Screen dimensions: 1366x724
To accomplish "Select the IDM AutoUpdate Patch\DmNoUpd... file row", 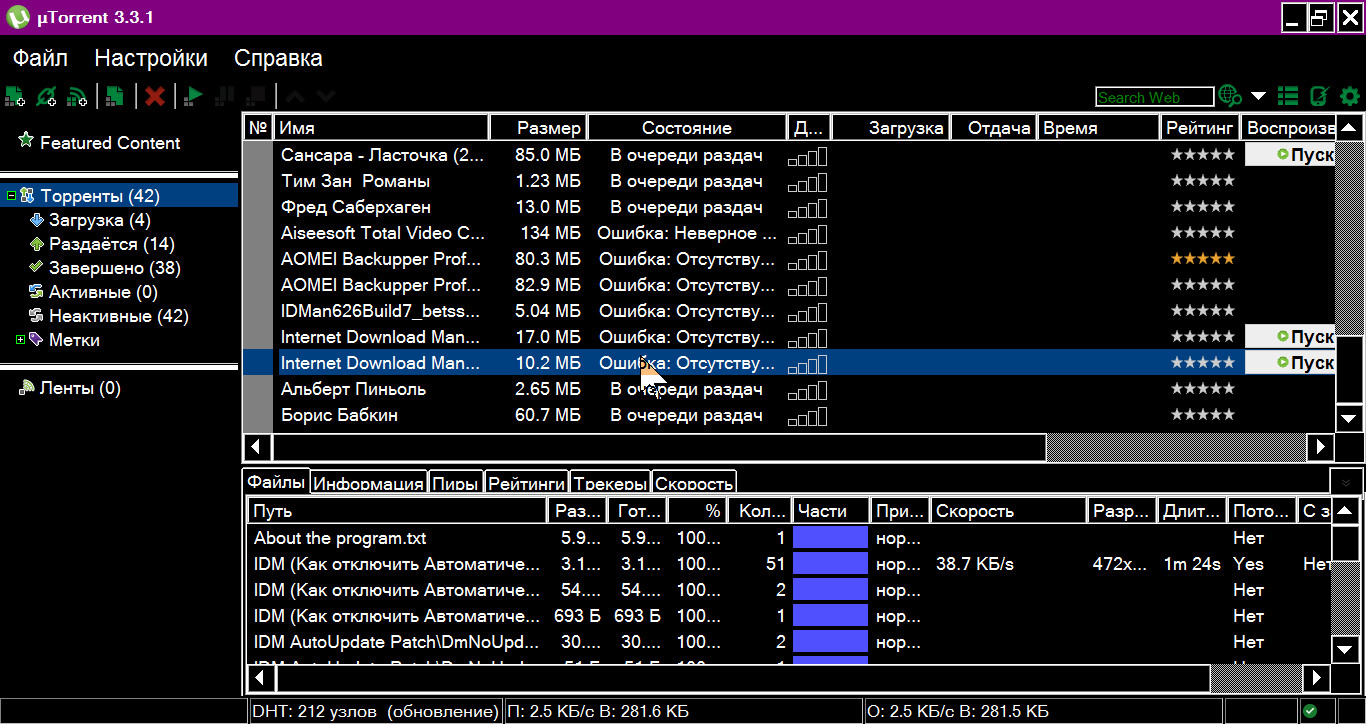I will [396, 642].
